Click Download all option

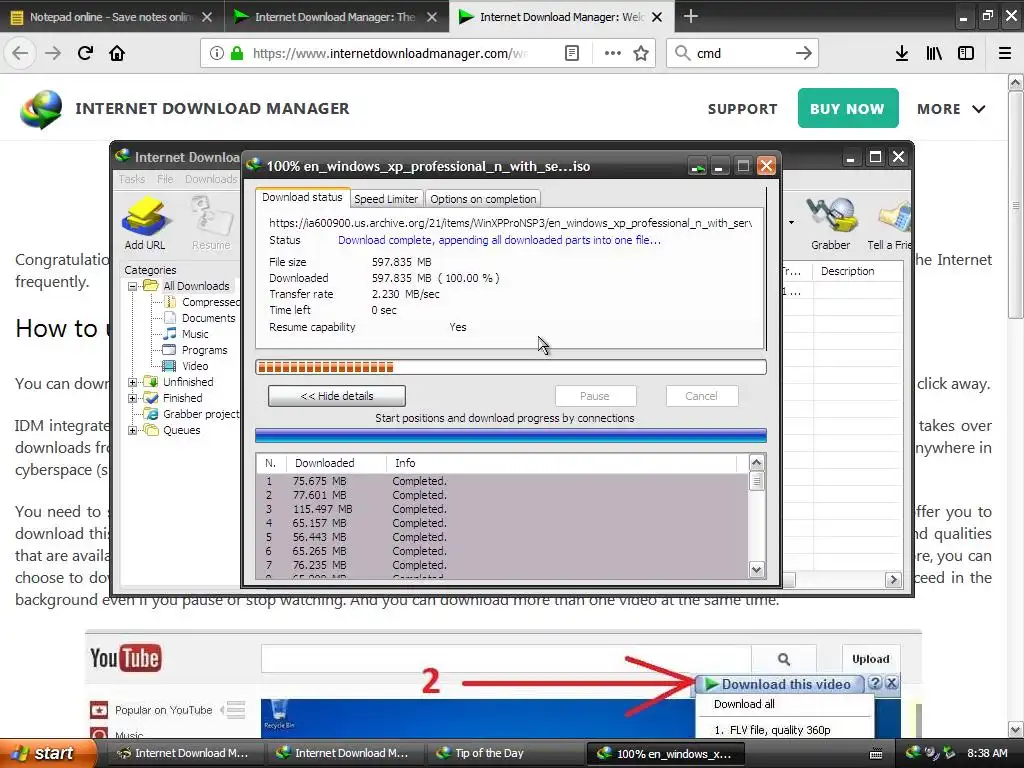click(744, 704)
